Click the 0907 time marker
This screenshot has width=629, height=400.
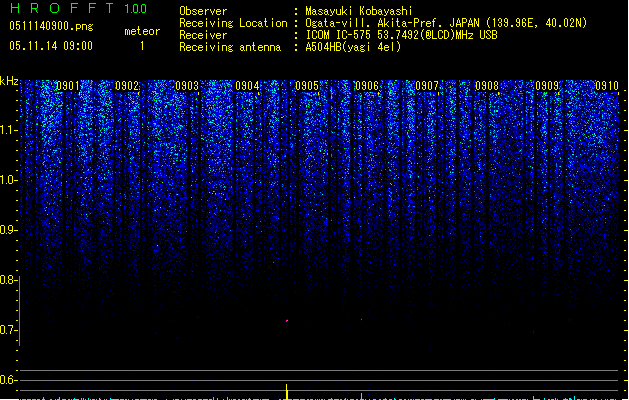[x=427, y=86]
